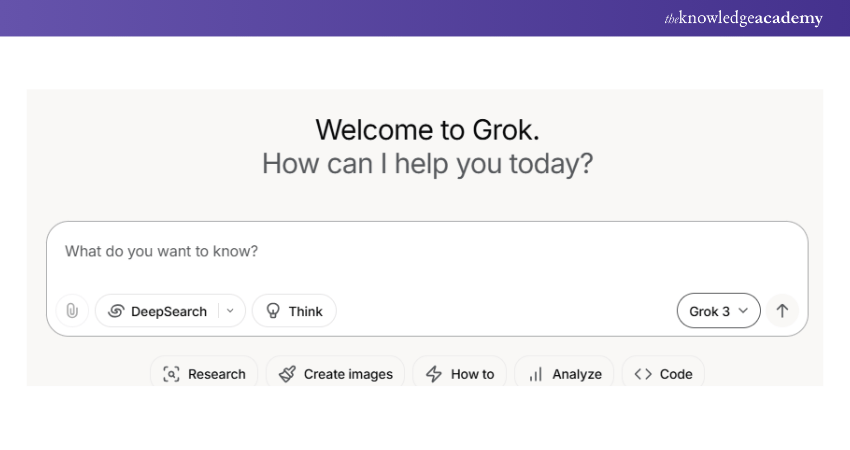Toggle Think mode on
Screen dimensions: 850x450
click(x=294, y=311)
